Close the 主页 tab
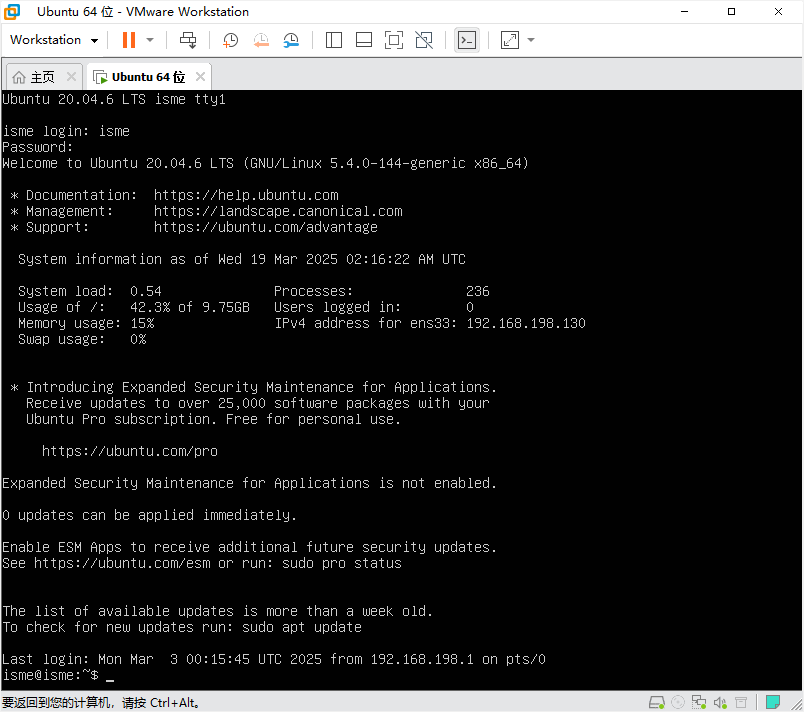The width and height of the screenshot is (804, 712). point(71,77)
